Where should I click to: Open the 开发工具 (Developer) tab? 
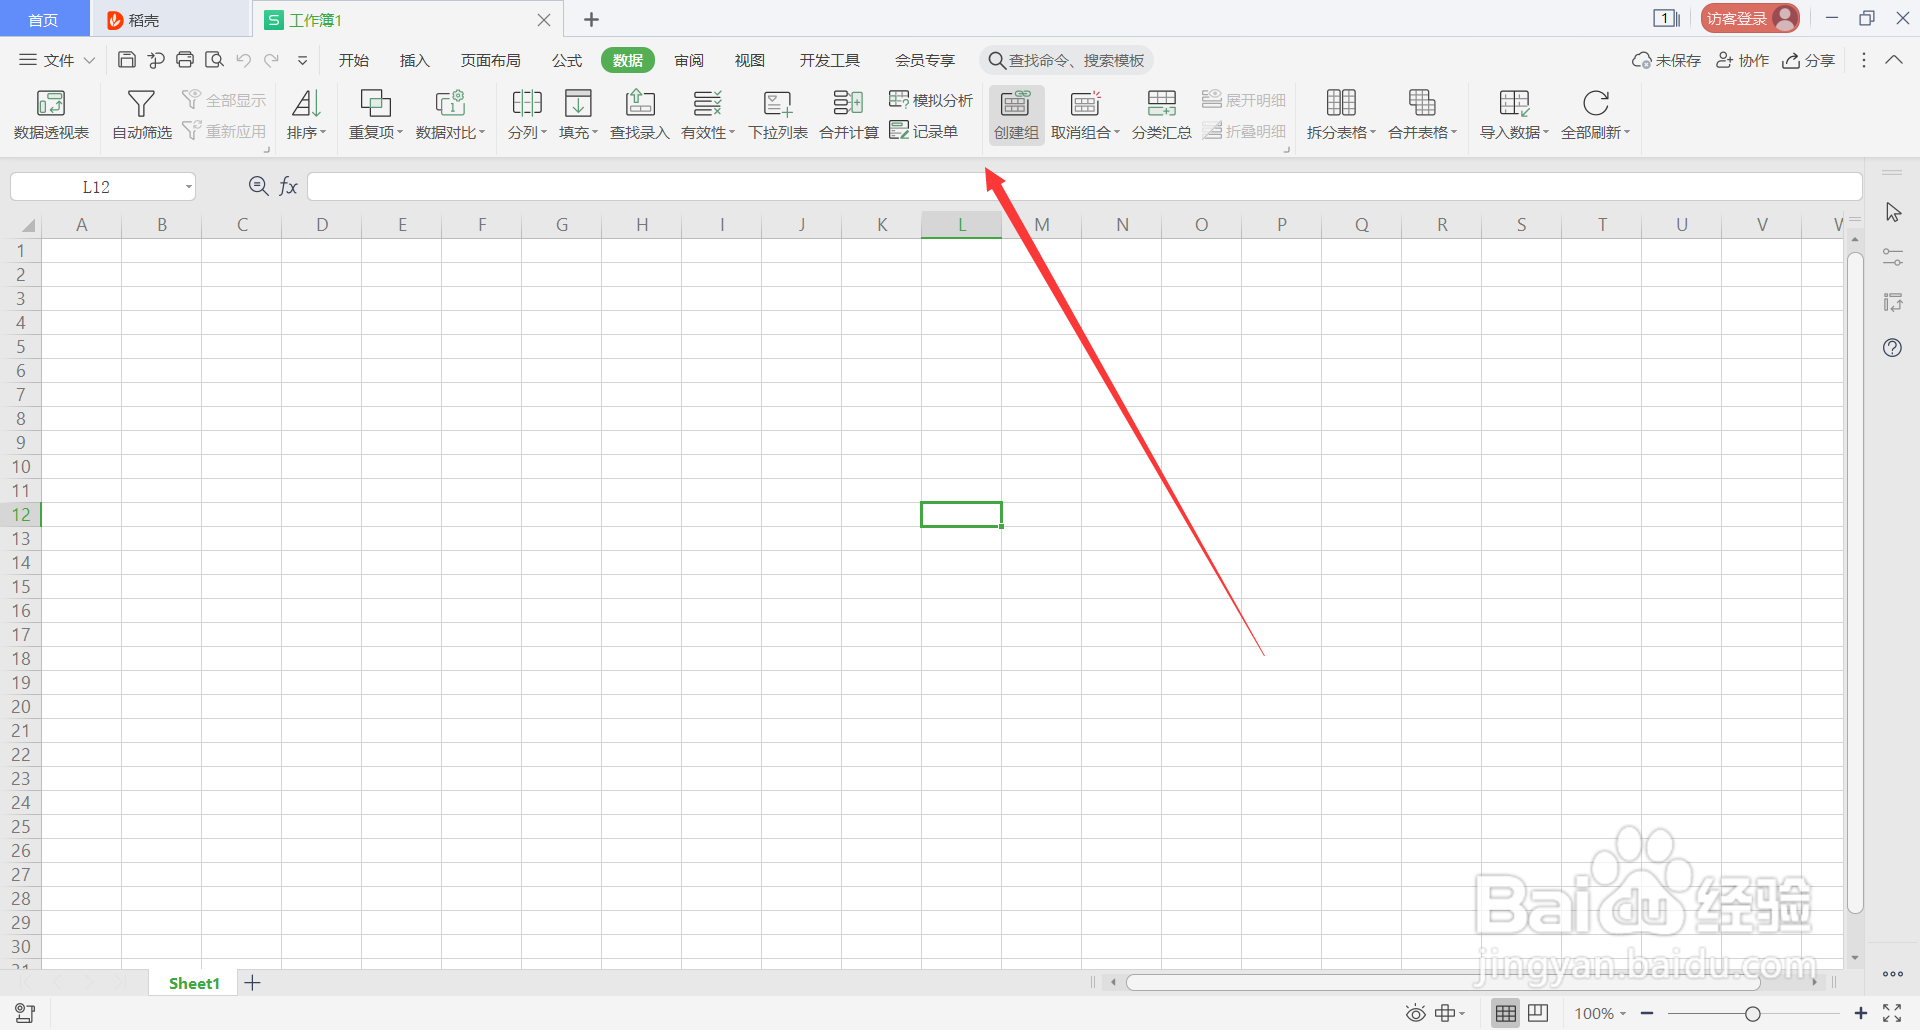pos(829,60)
